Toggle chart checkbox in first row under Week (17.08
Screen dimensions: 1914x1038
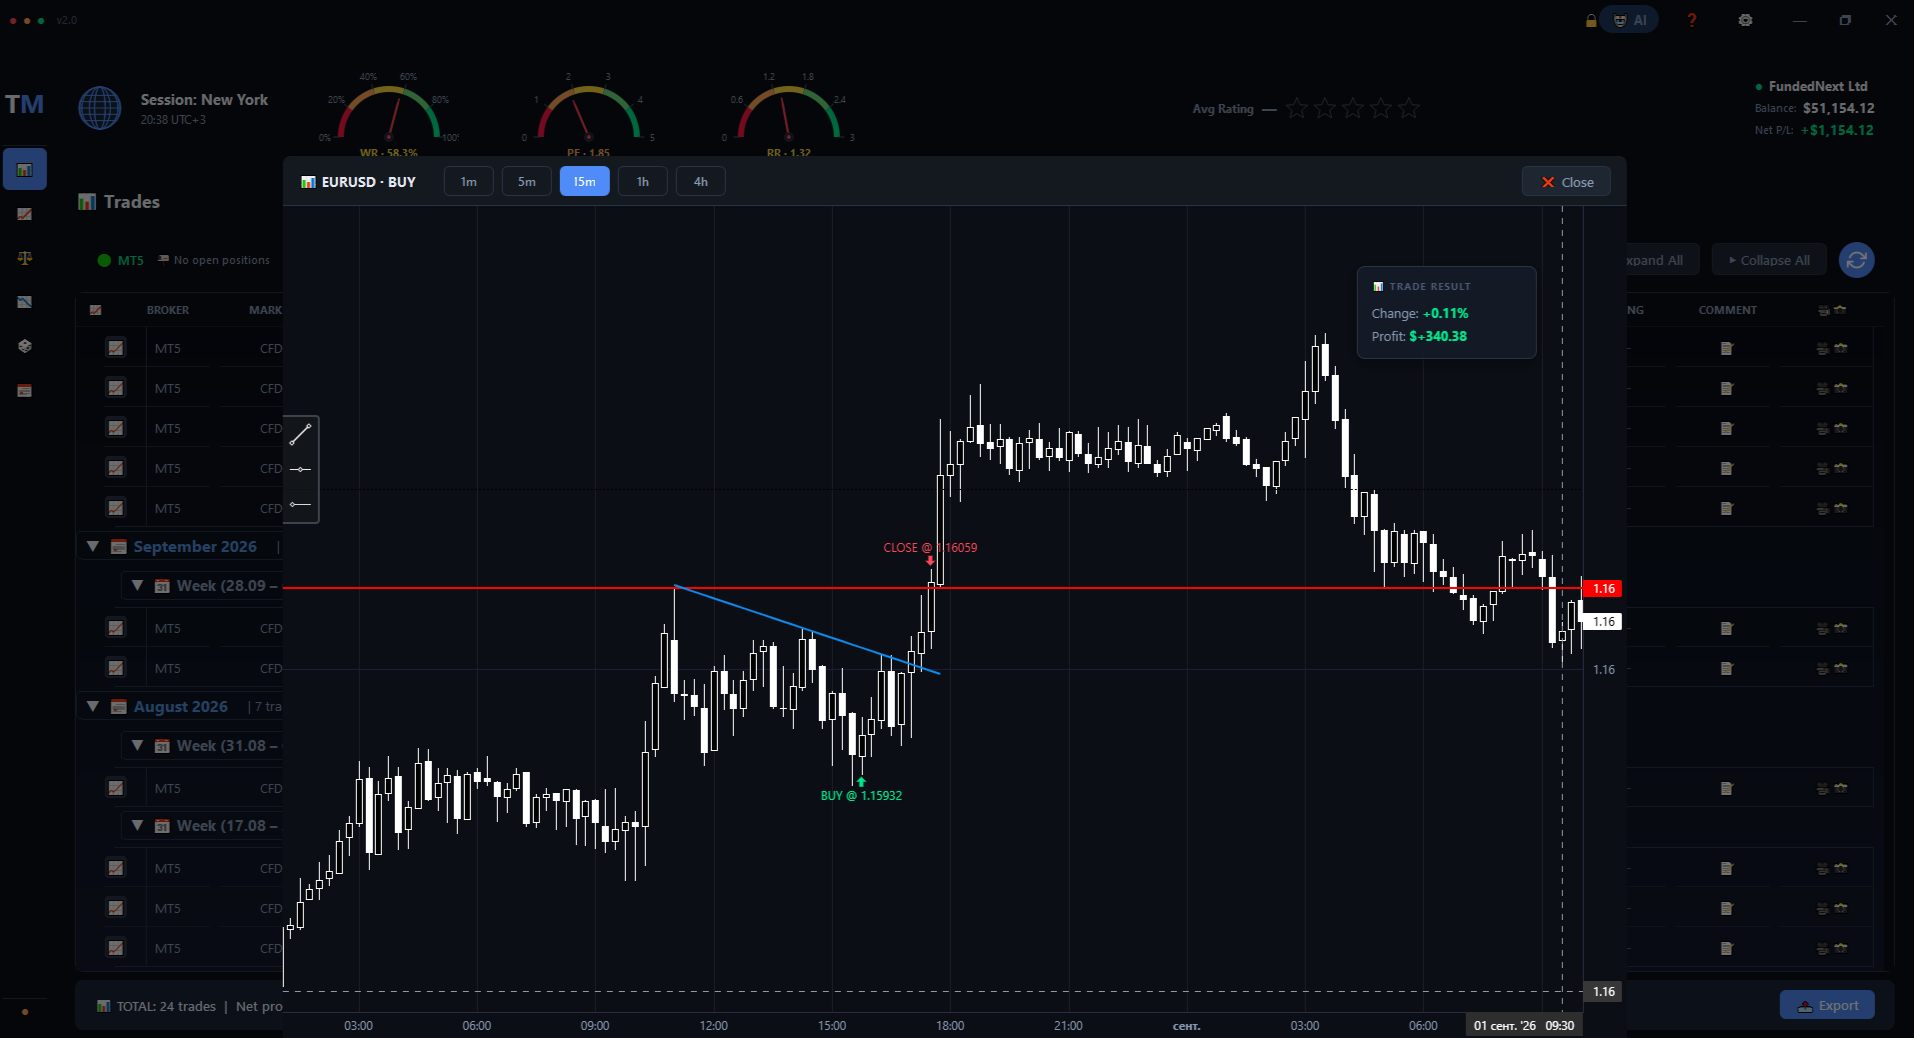[x=116, y=868]
